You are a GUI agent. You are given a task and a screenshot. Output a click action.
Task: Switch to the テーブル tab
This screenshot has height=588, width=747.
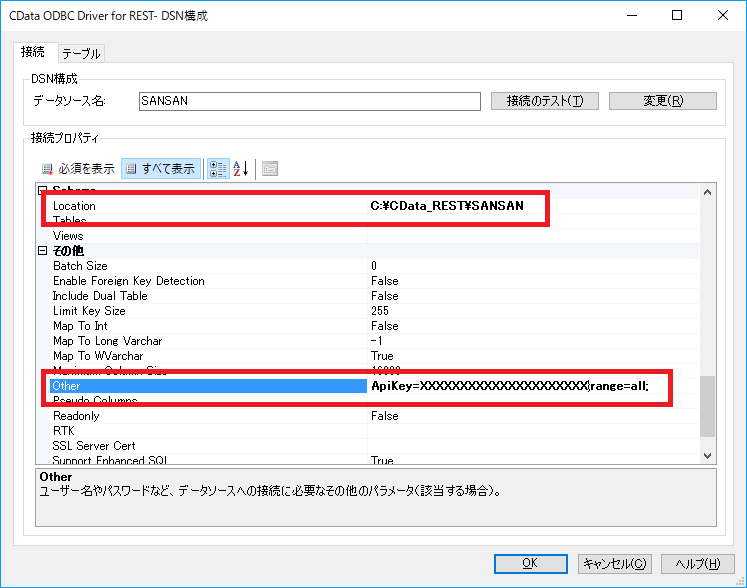(x=81, y=53)
